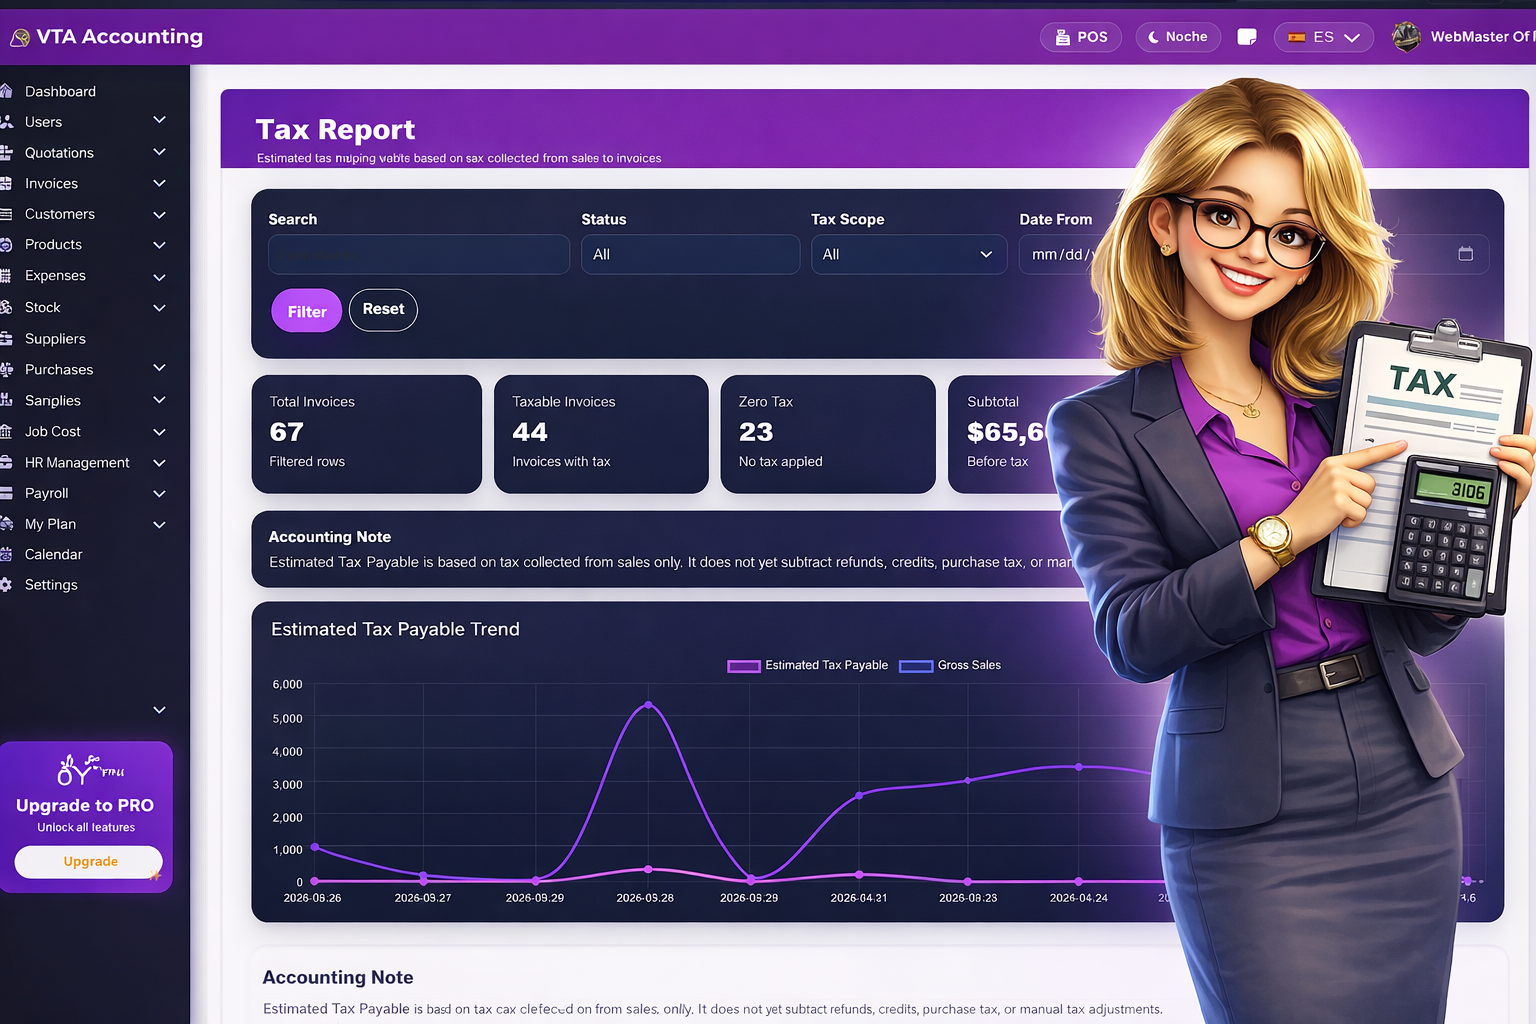The height and width of the screenshot is (1024, 1536).
Task: Click the WebMaster user avatar
Action: [x=1406, y=37]
